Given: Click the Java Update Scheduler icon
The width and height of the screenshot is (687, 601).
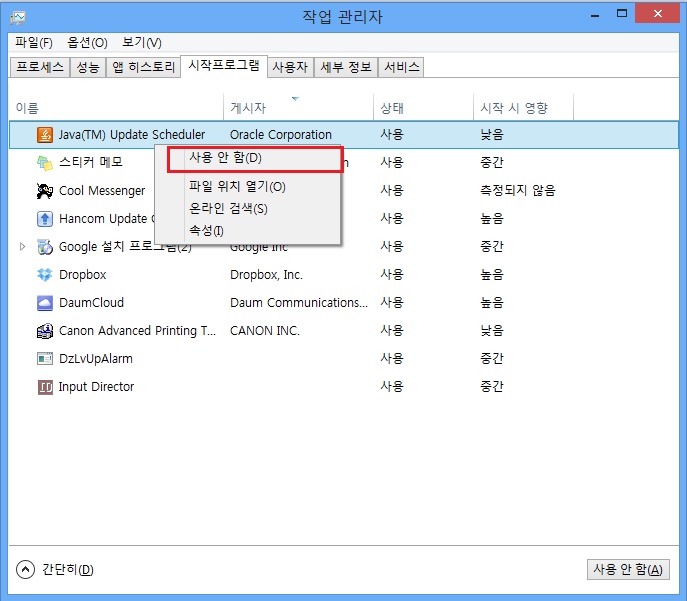Looking at the screenshot, I should pyautogui.click(x=45, y=135).
